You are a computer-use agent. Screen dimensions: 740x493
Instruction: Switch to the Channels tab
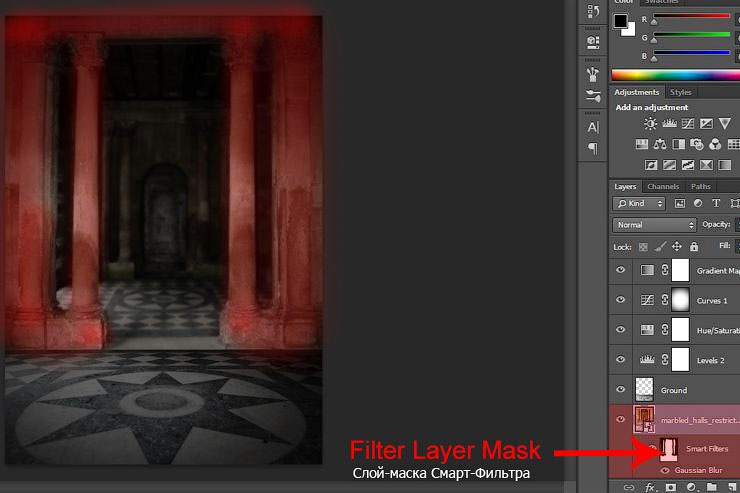663,186
